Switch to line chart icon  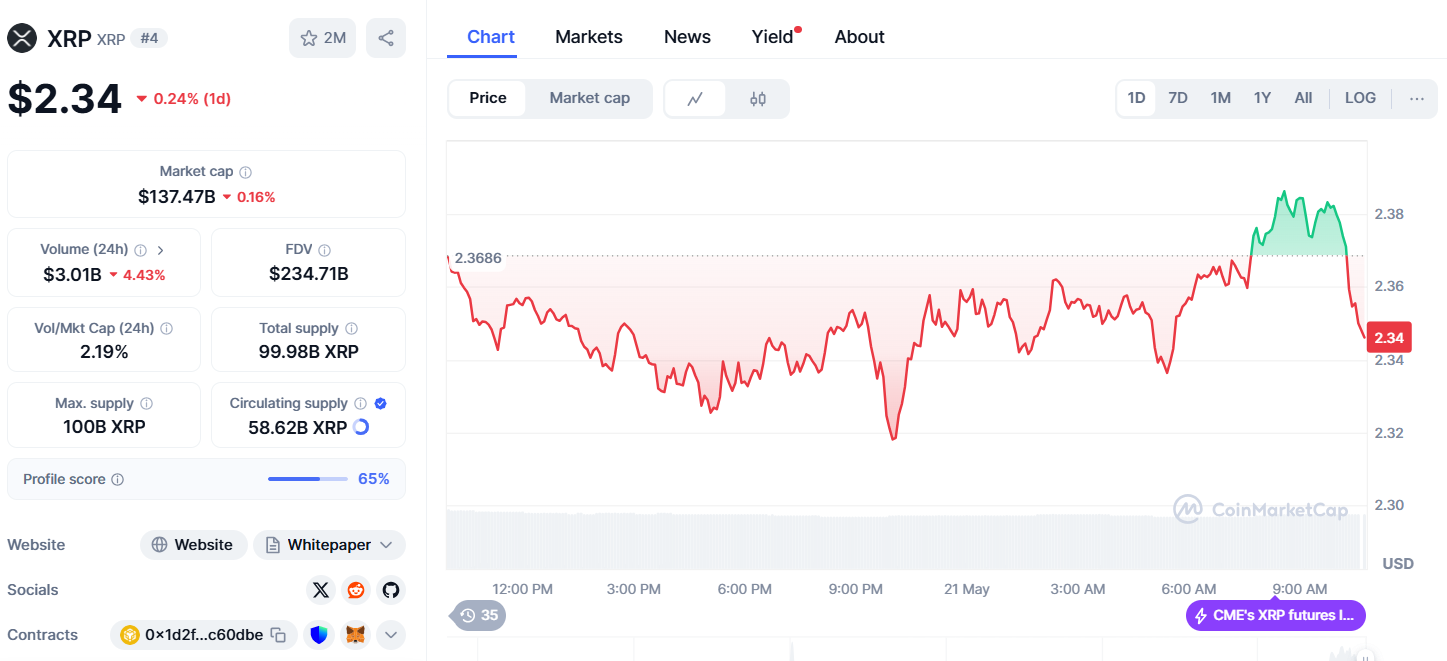tap(695, 98)
